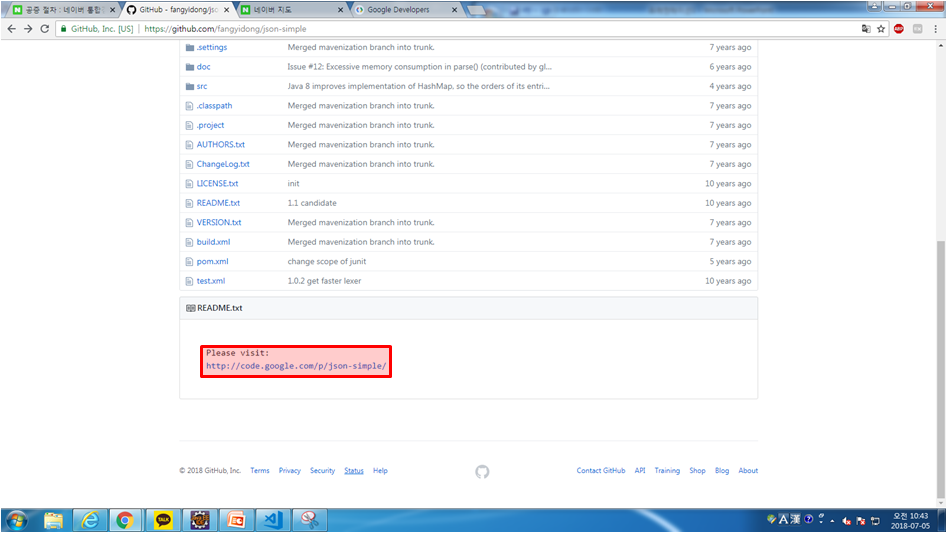Close the Google Developers tab
Screen dimensions: 947x533
point(455,10)
